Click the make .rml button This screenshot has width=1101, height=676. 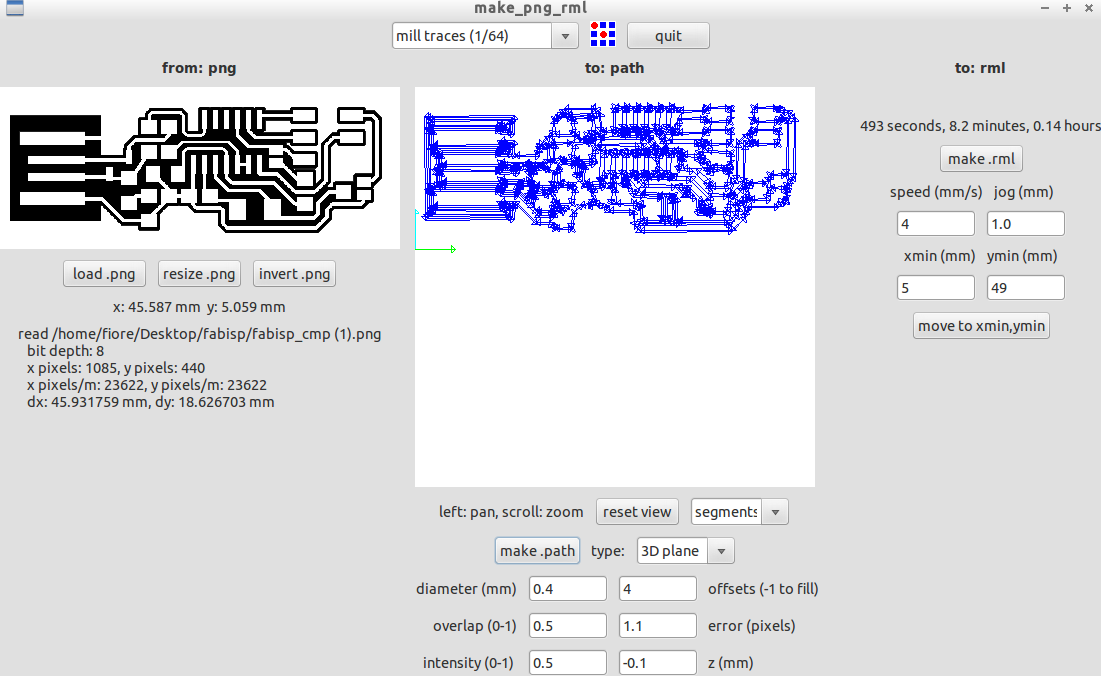click(981, 159)
